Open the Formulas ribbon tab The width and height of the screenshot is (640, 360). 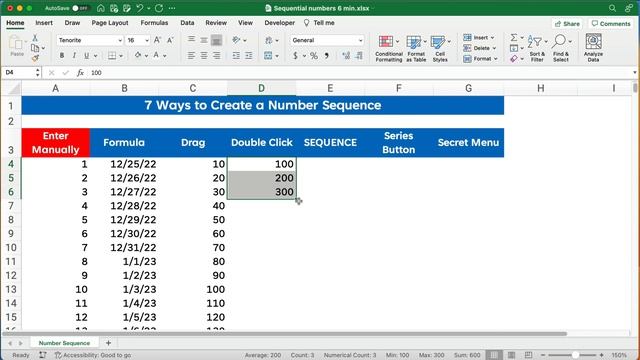pyautogui.click(x=154, y=23)
